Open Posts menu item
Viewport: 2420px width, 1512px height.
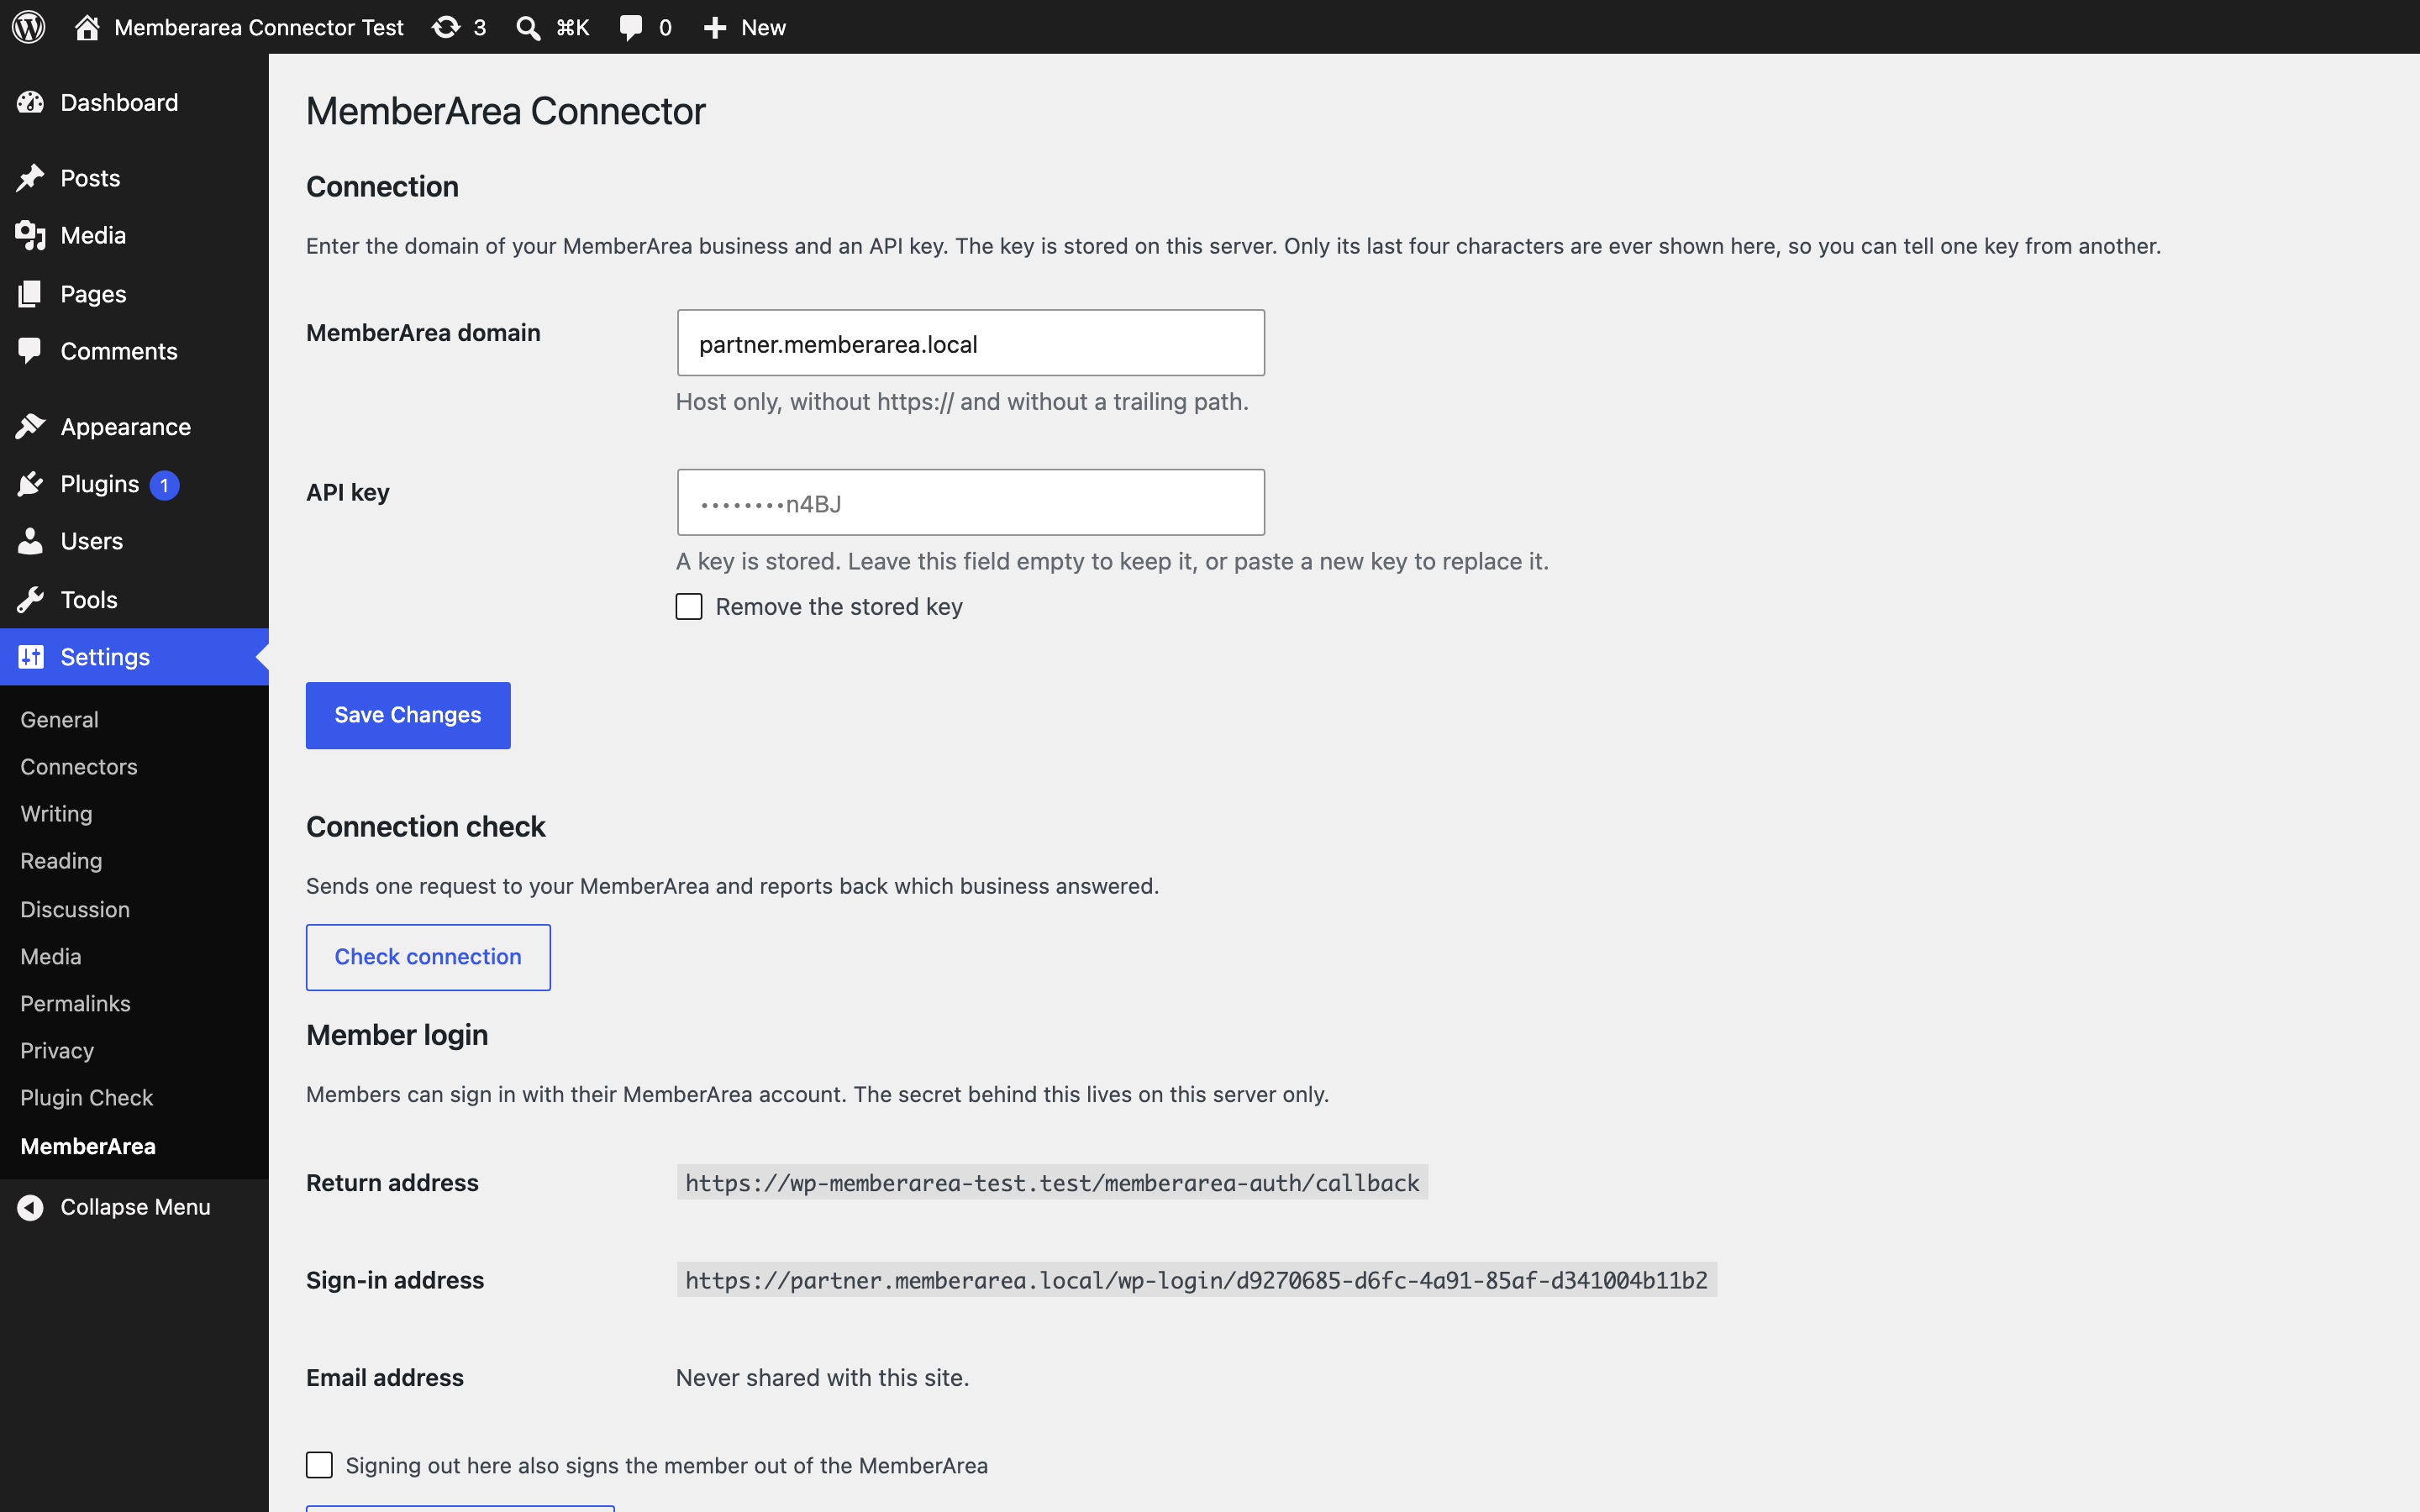tap(134, 178)
